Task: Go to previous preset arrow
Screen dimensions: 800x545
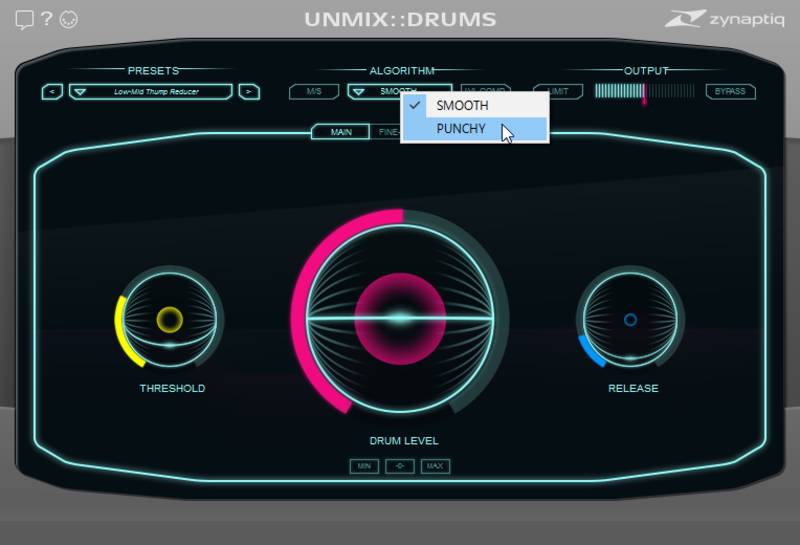Action: [52, 92]
